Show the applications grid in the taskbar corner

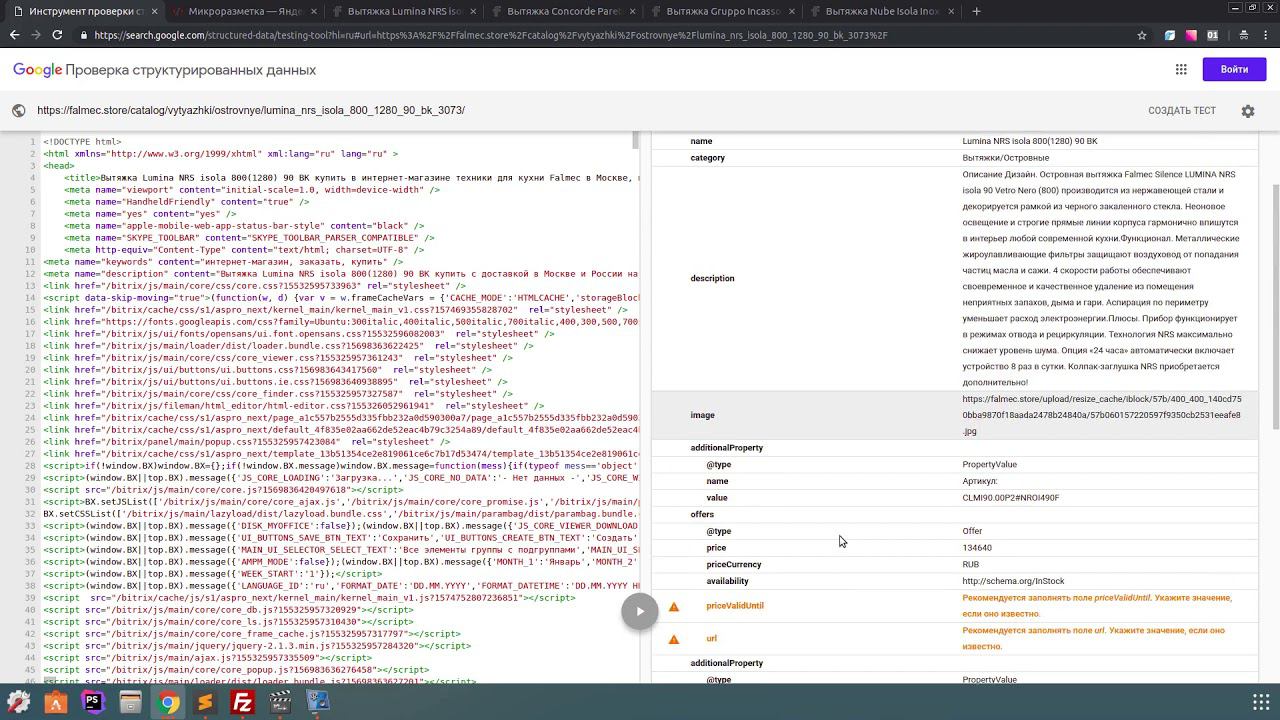1260,703
